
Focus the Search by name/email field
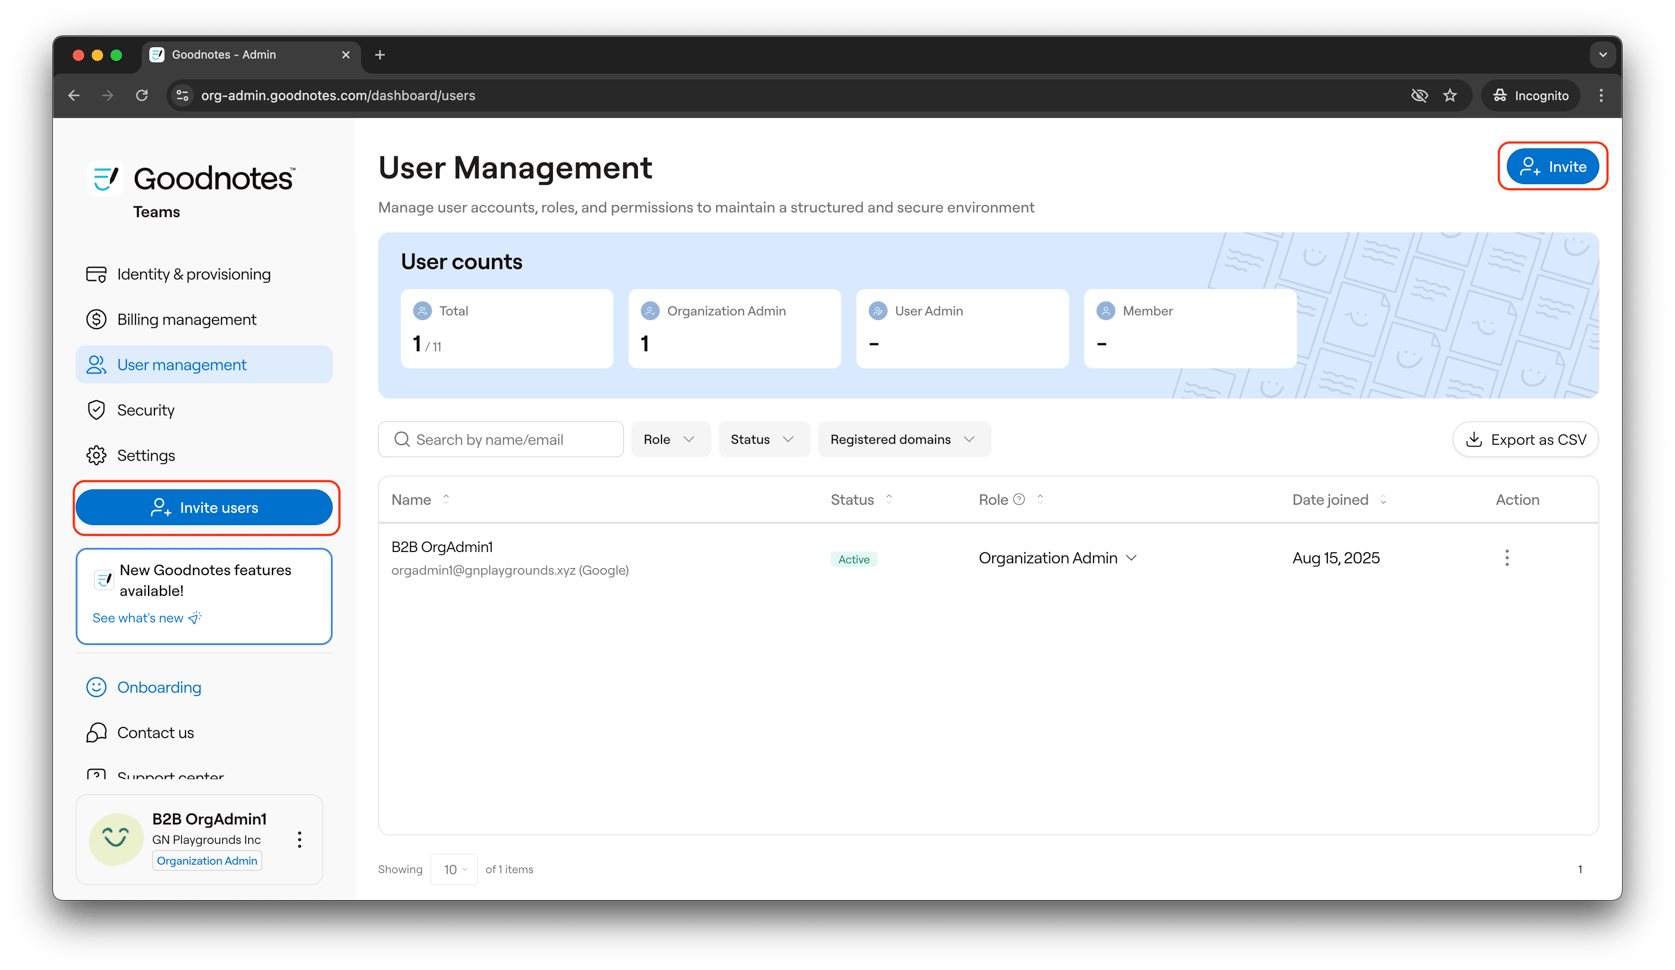[x=501, y=440]
